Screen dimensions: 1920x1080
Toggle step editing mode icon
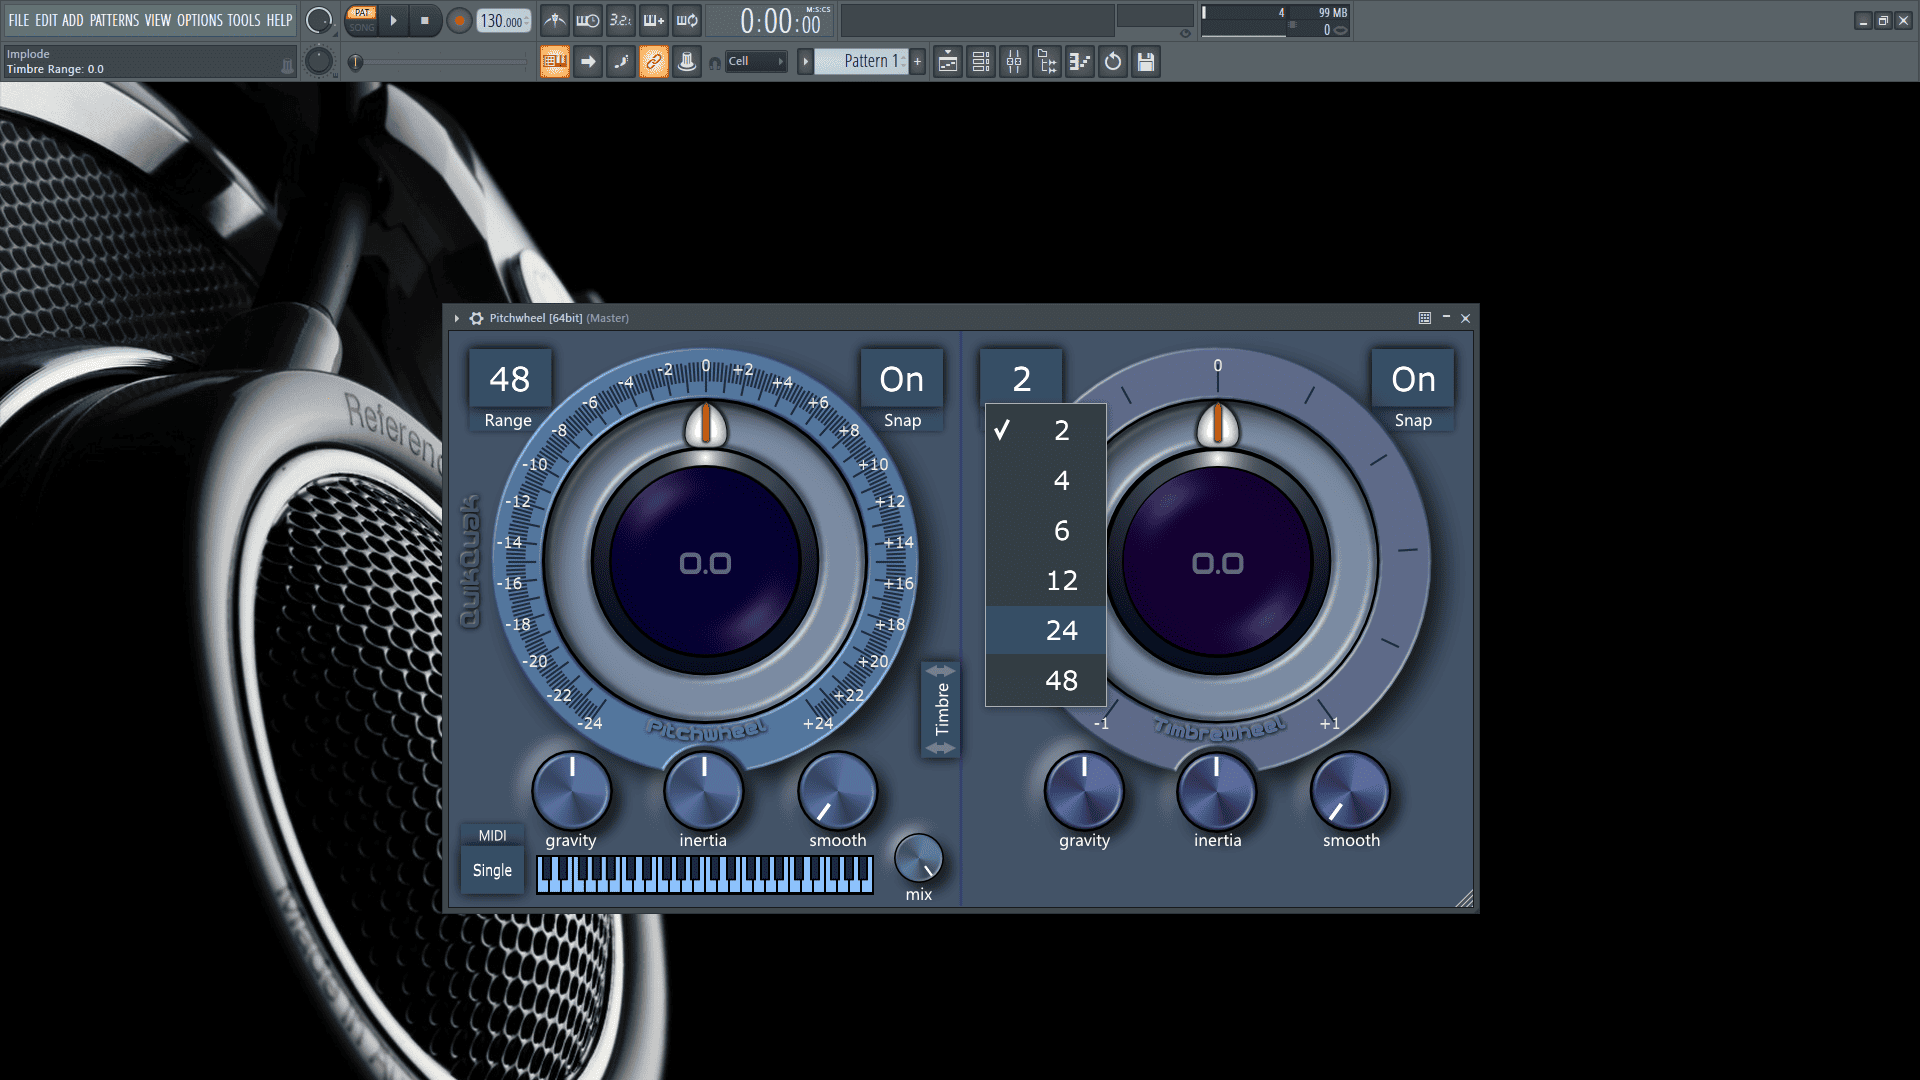621,61
